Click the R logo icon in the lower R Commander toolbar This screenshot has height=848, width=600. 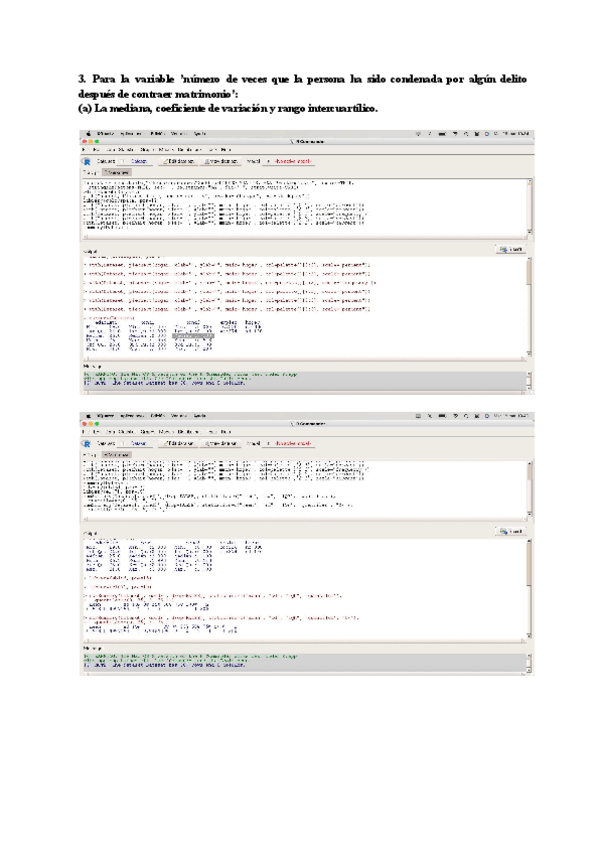[x=87, y=442]
